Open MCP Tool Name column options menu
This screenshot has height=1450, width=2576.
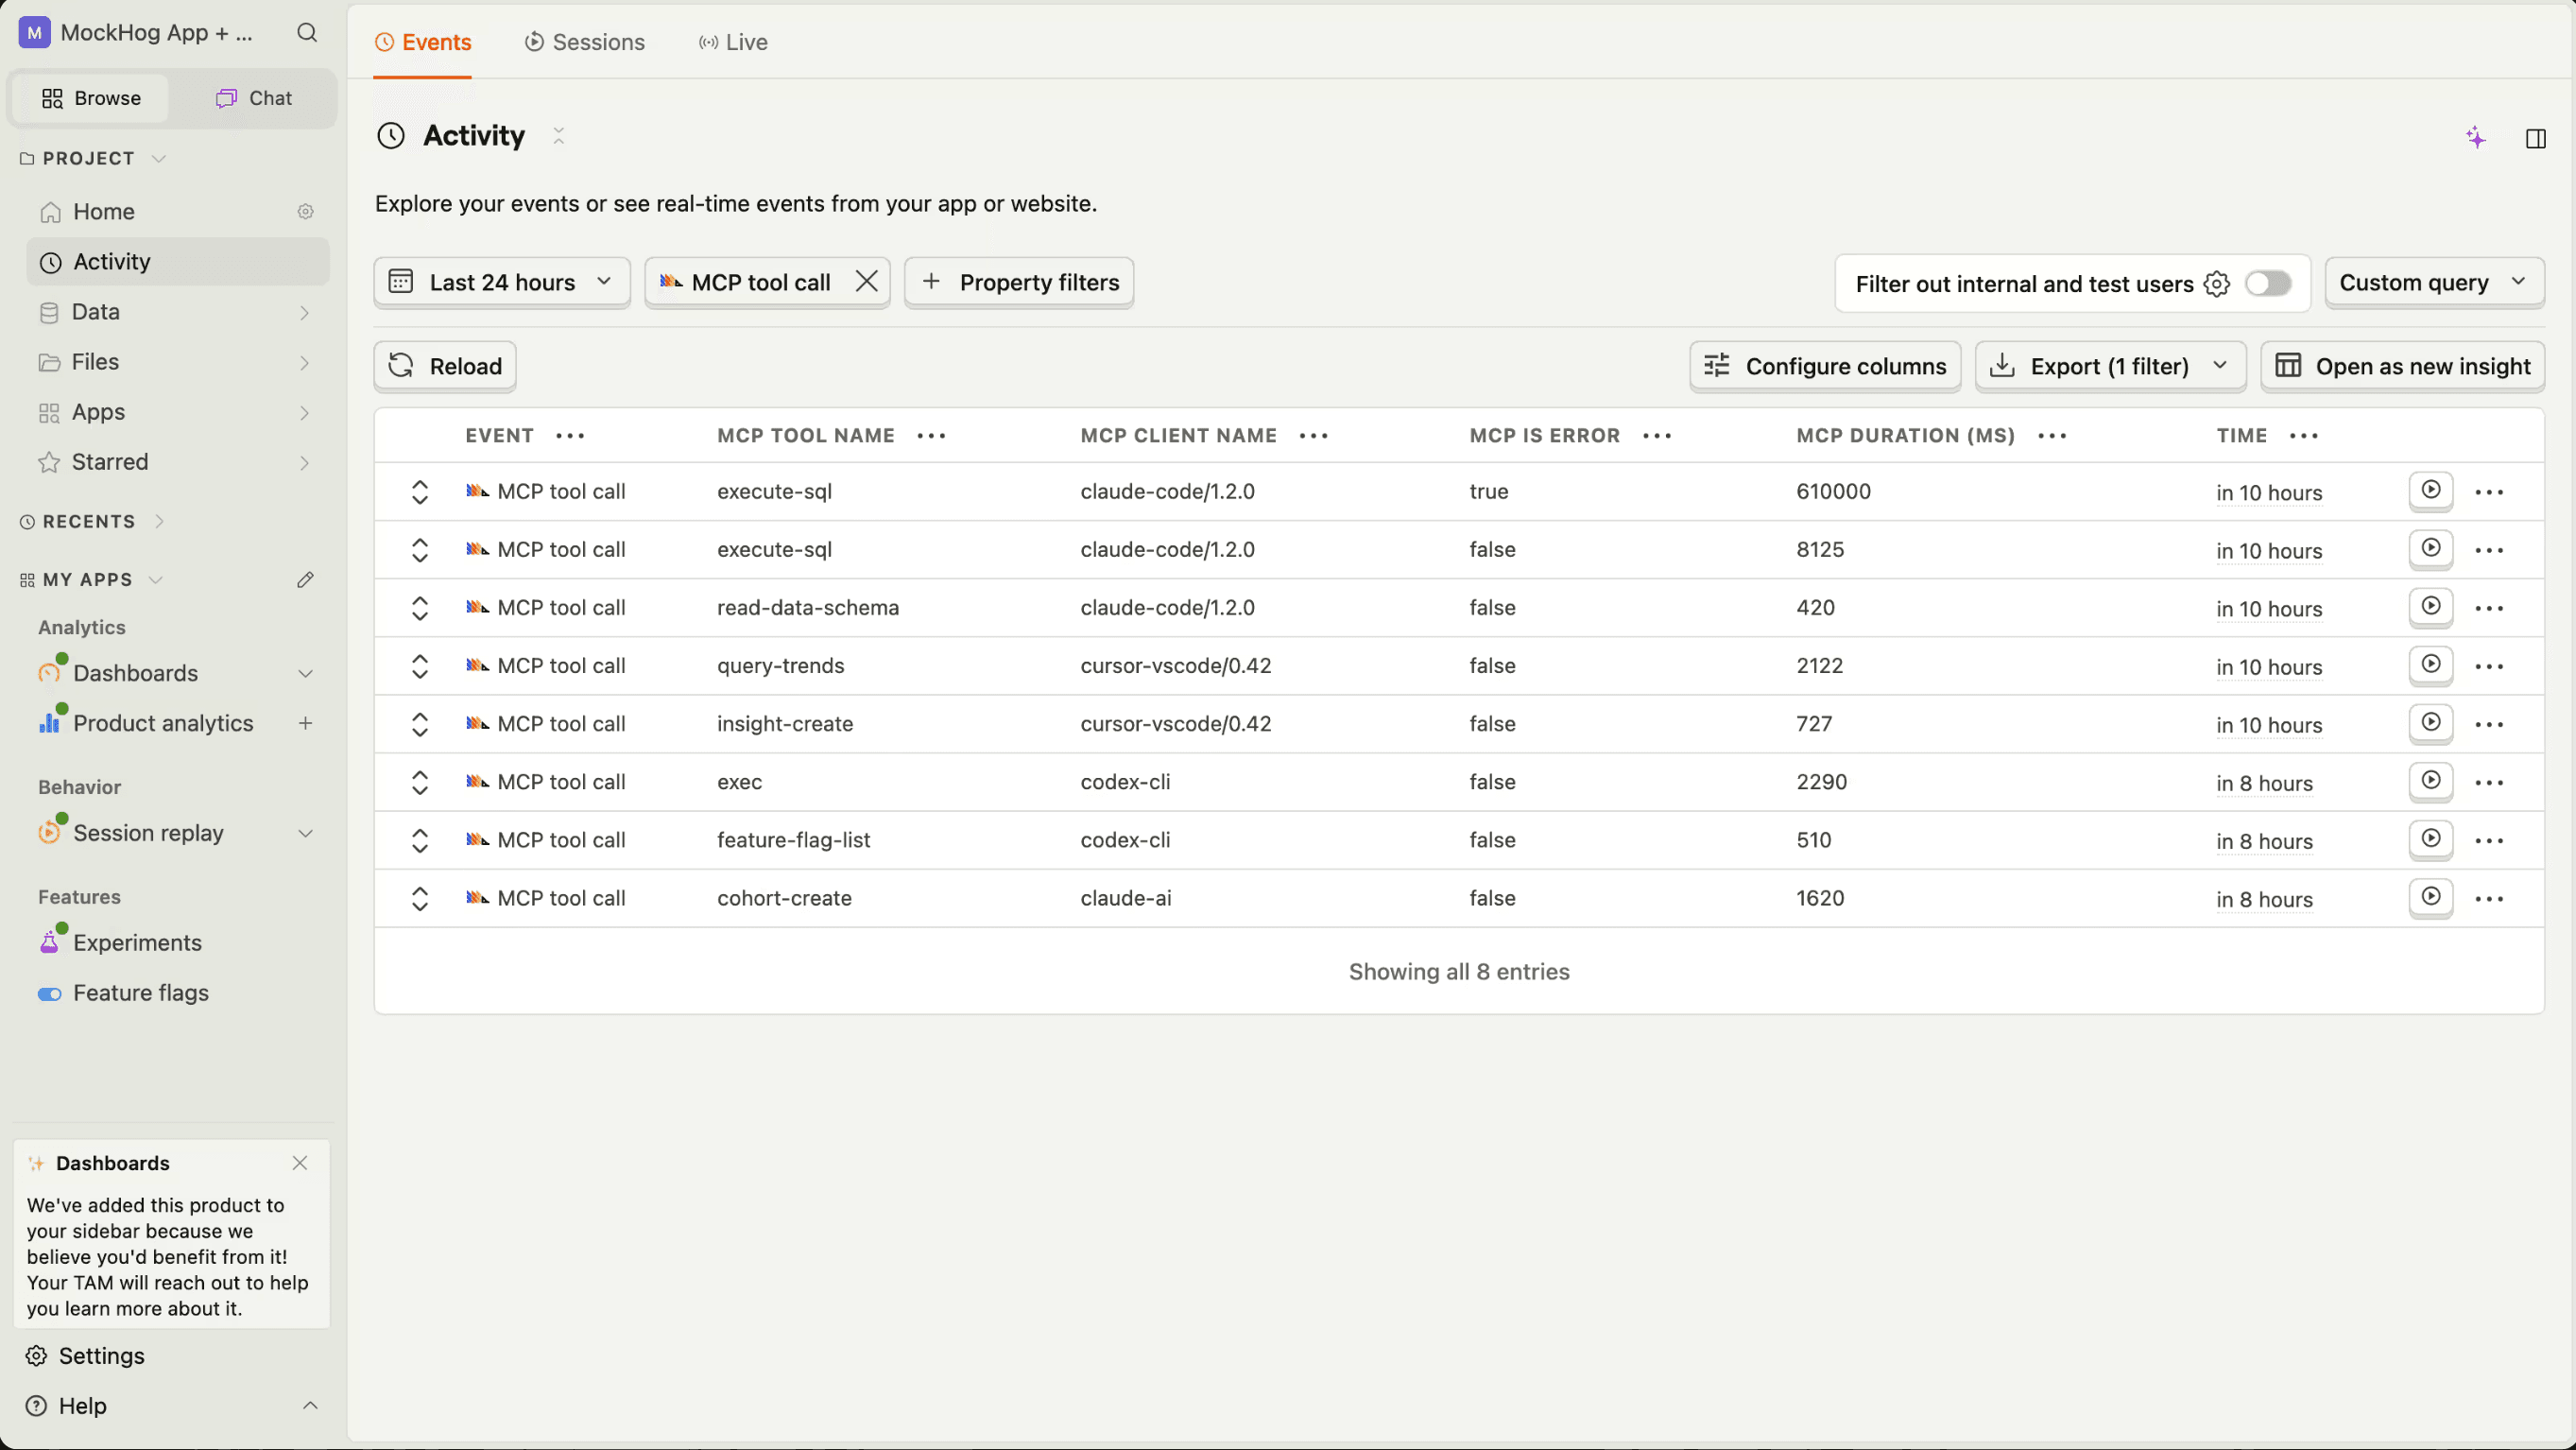tap(931, 435)
